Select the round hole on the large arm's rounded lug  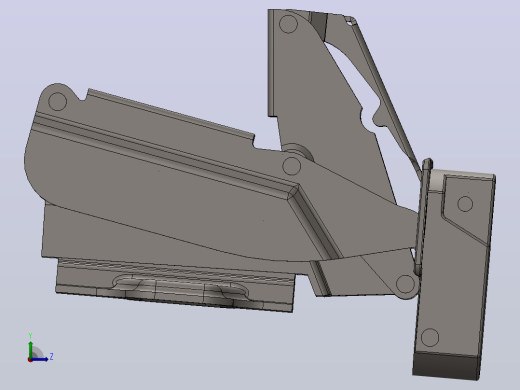57,101
